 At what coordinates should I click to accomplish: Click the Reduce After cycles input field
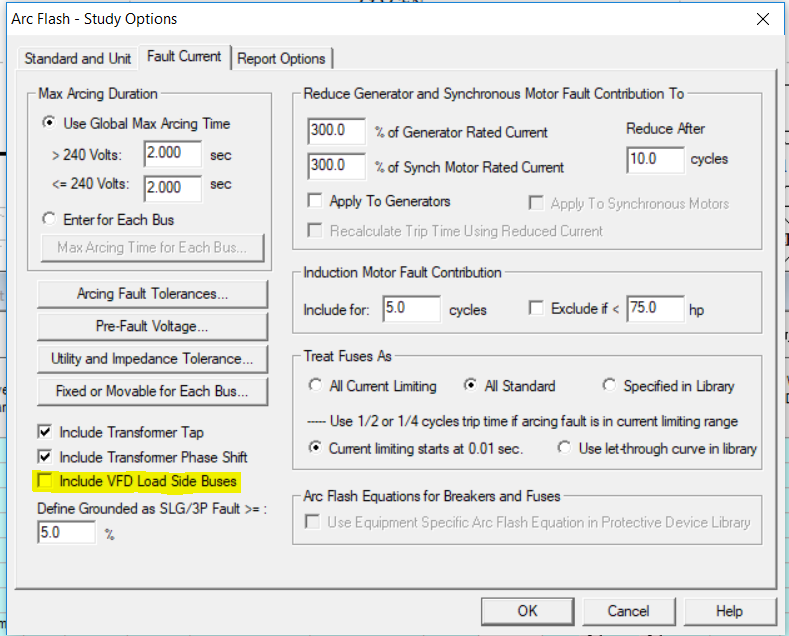click(655, 159)
